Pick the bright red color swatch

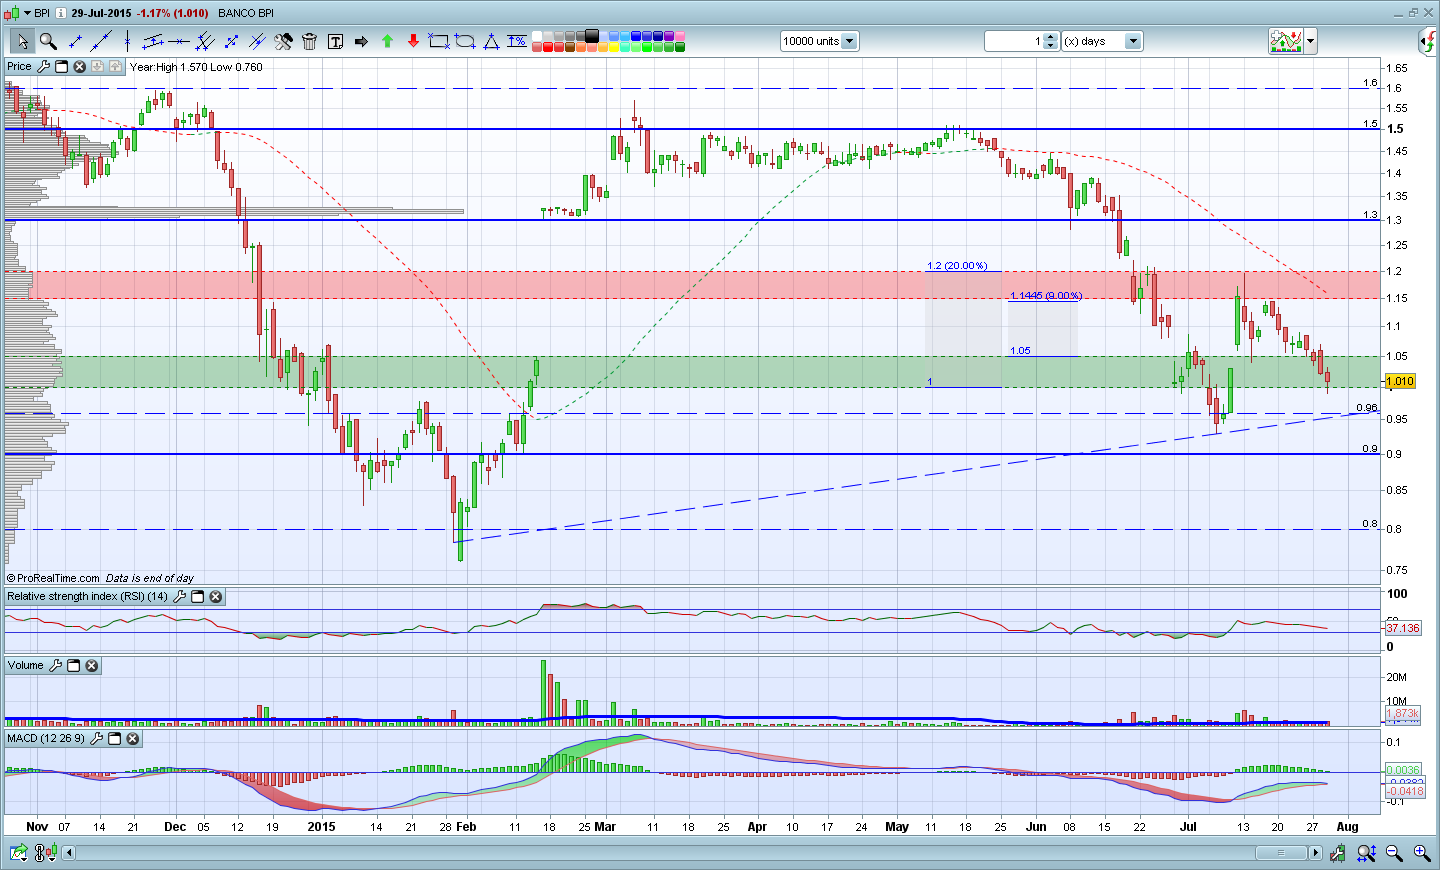pos(548,47)
